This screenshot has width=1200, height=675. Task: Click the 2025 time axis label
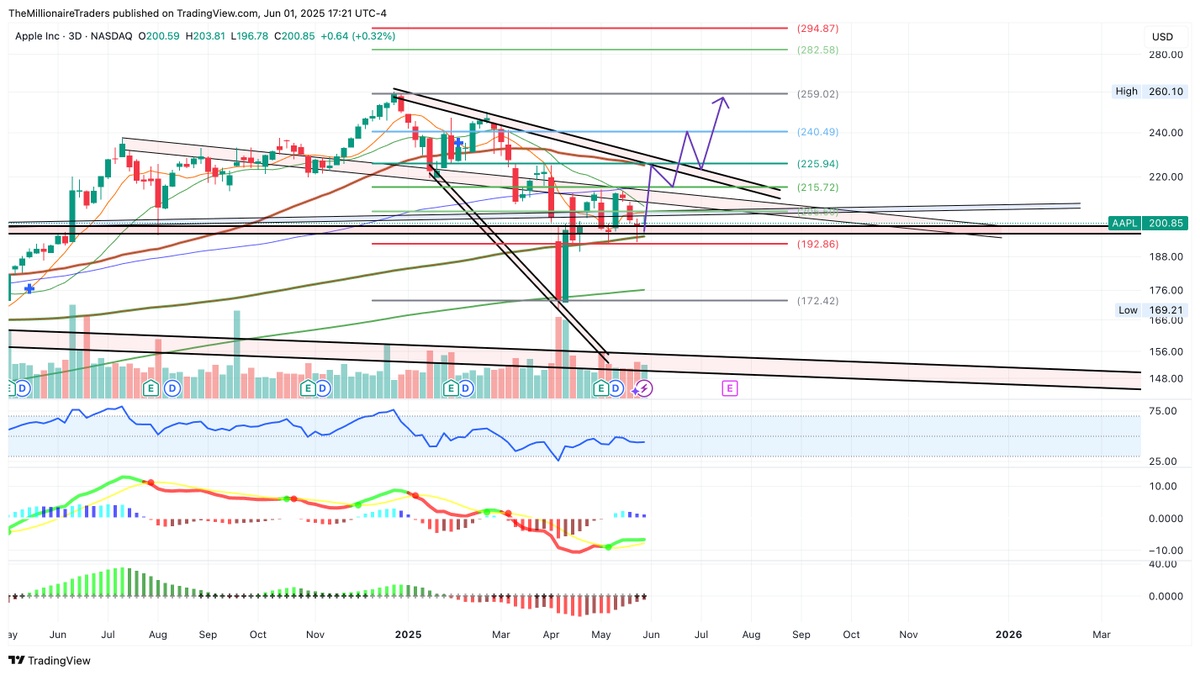tap(410, 634)
